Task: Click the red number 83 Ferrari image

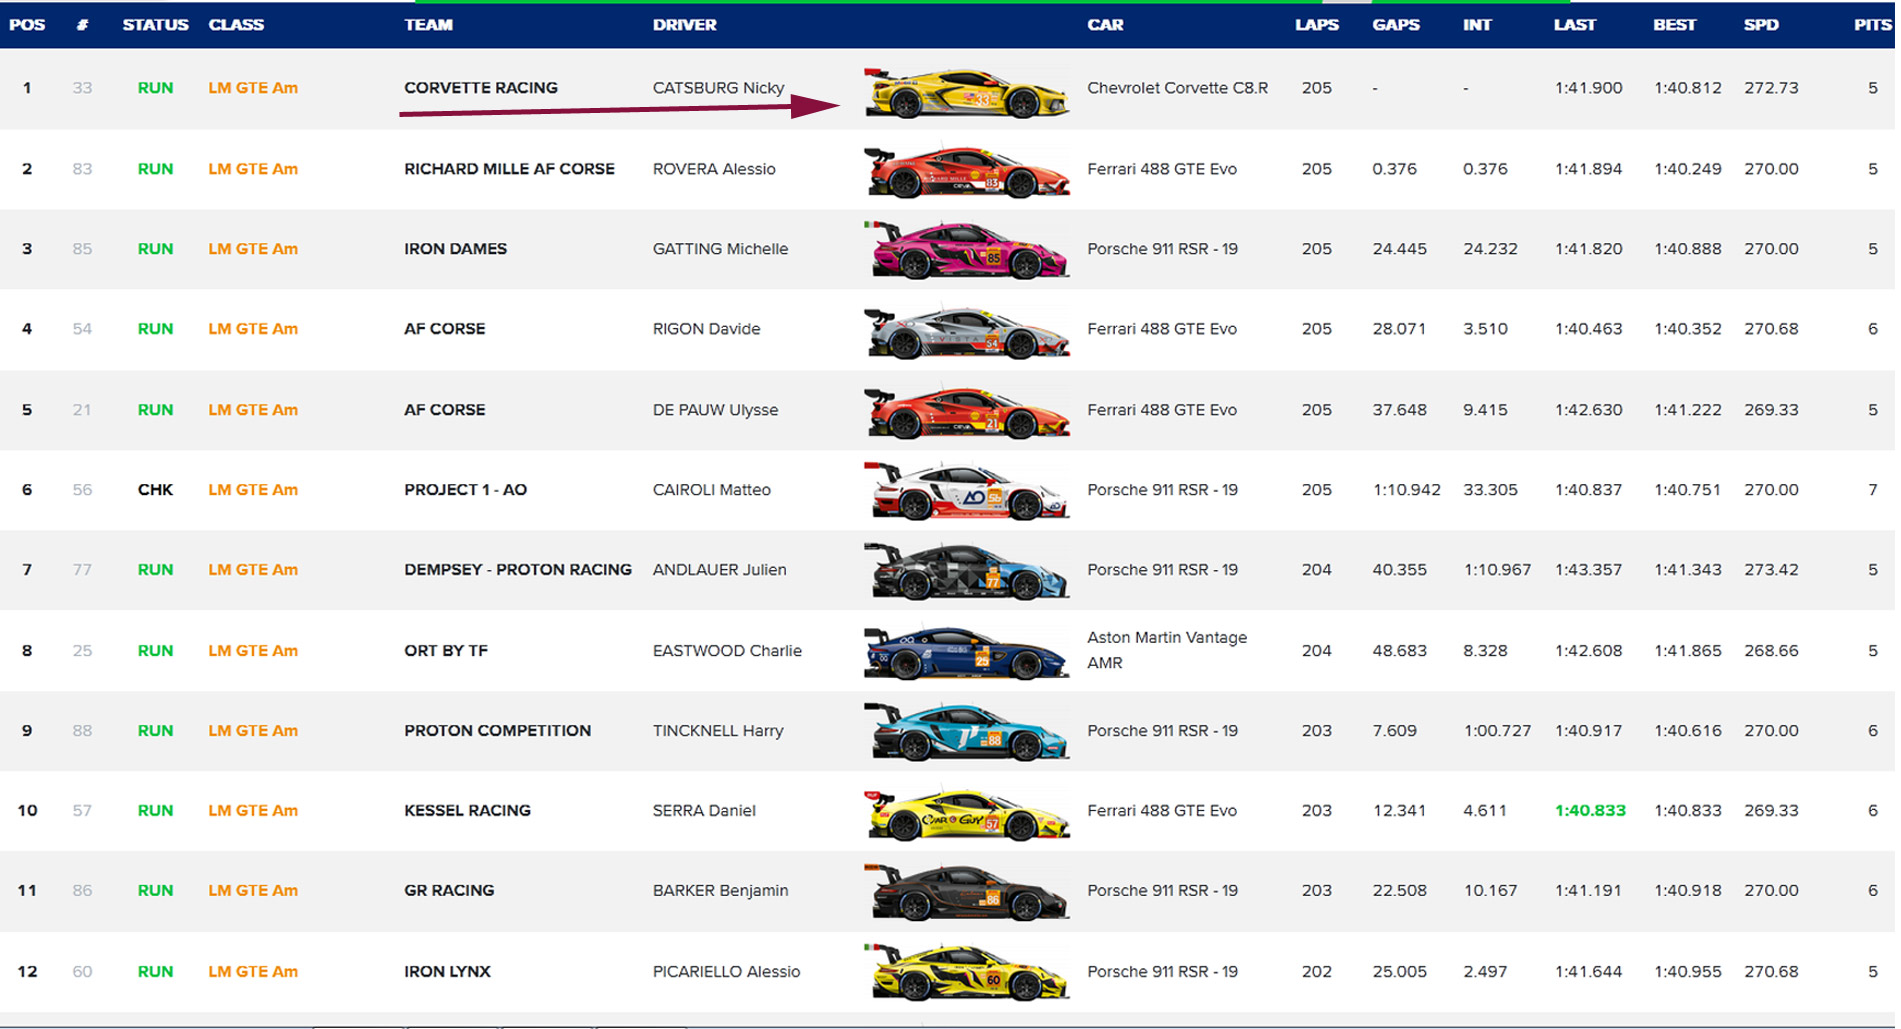Action: (x=966, y=172)
